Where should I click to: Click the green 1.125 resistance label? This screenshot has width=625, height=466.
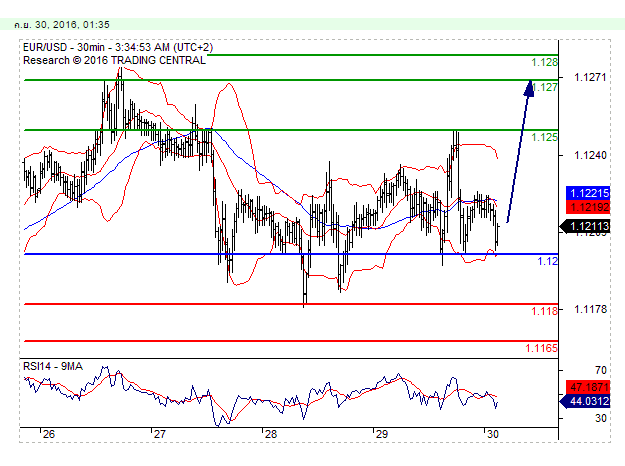(x=544, y=137)
